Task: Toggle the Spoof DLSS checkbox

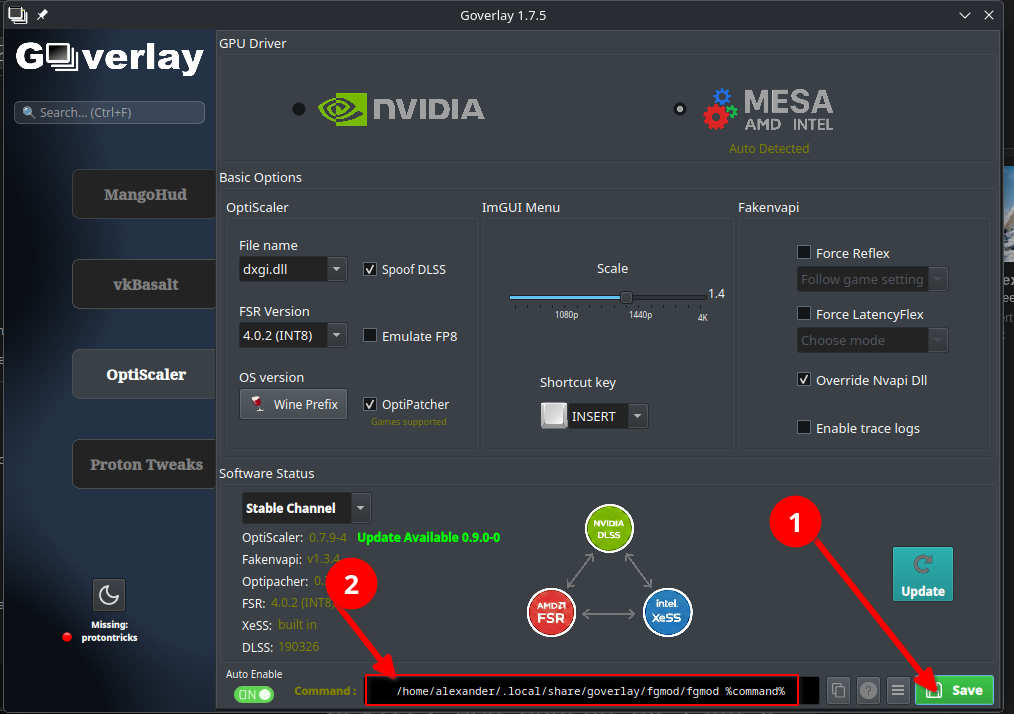Action: (370, 269)
